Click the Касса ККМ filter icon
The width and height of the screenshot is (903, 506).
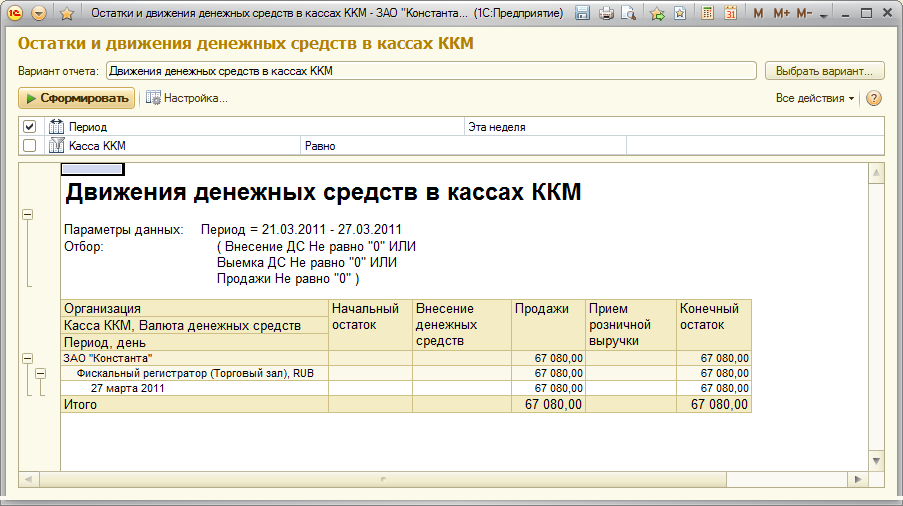pos(56,146)
